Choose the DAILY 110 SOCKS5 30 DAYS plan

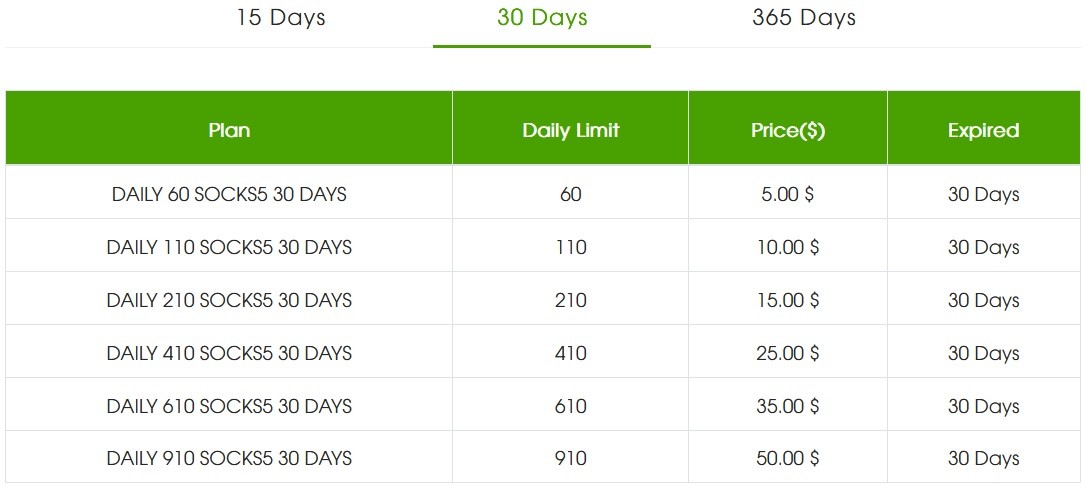point(229,247)
